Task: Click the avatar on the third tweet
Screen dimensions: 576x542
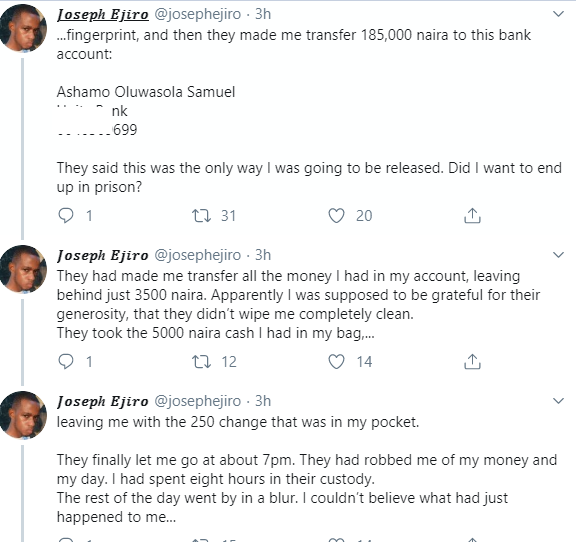Action: point(23,415)
